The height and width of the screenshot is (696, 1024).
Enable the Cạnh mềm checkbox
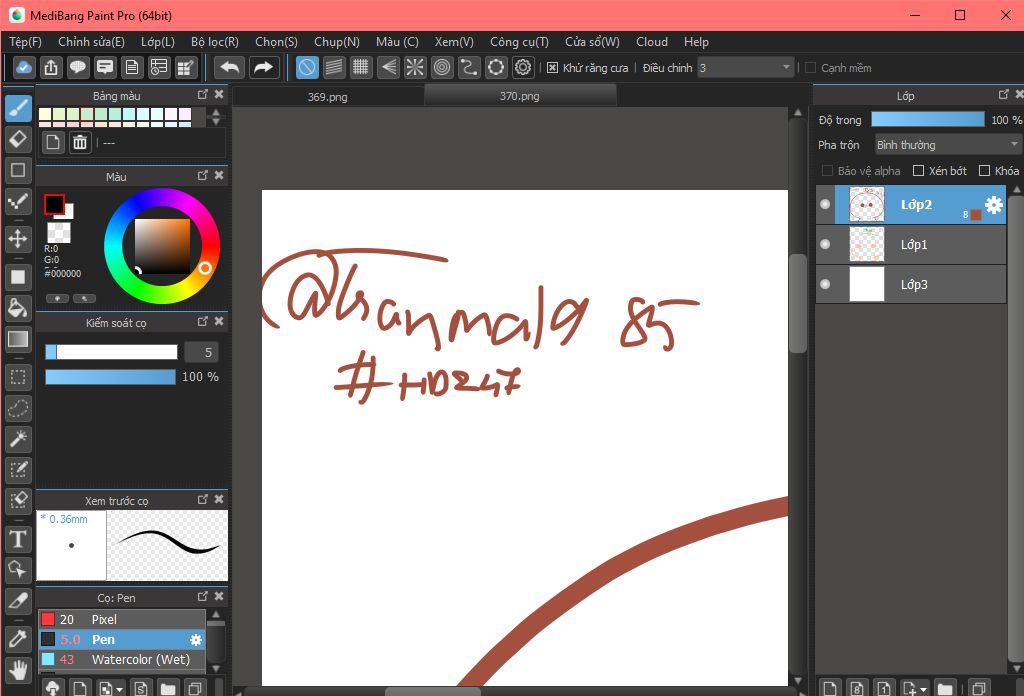point(810,68)
